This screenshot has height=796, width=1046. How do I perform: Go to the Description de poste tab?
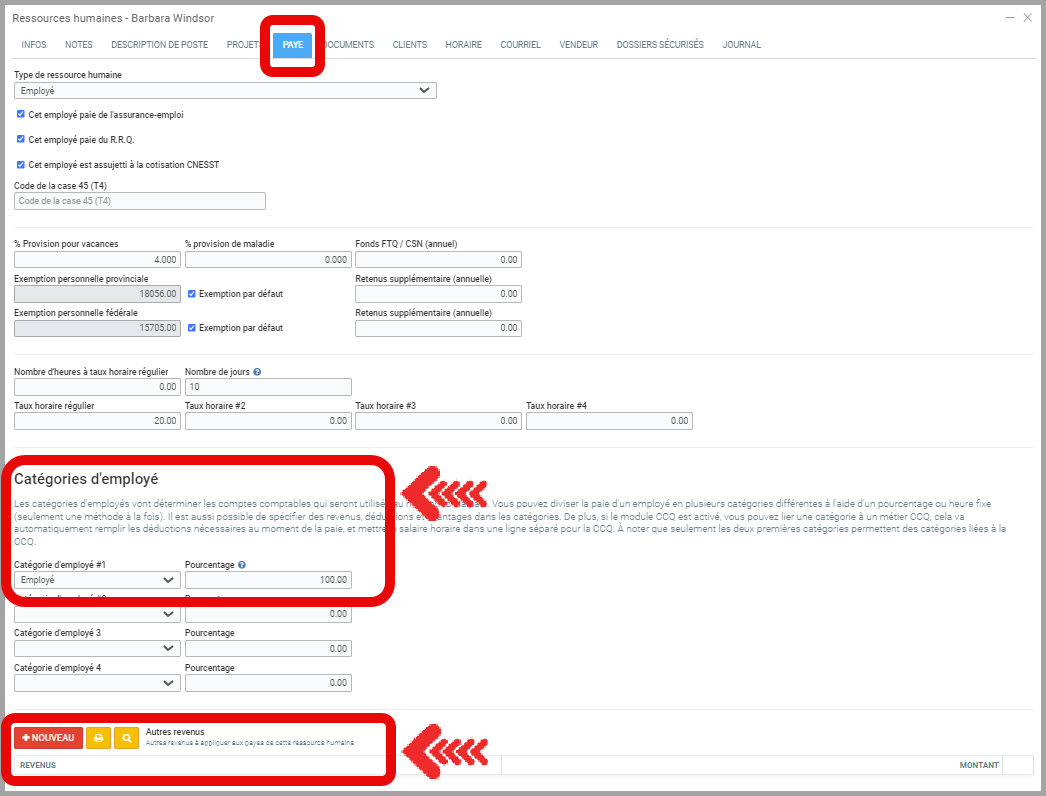(x=160, y=45)
